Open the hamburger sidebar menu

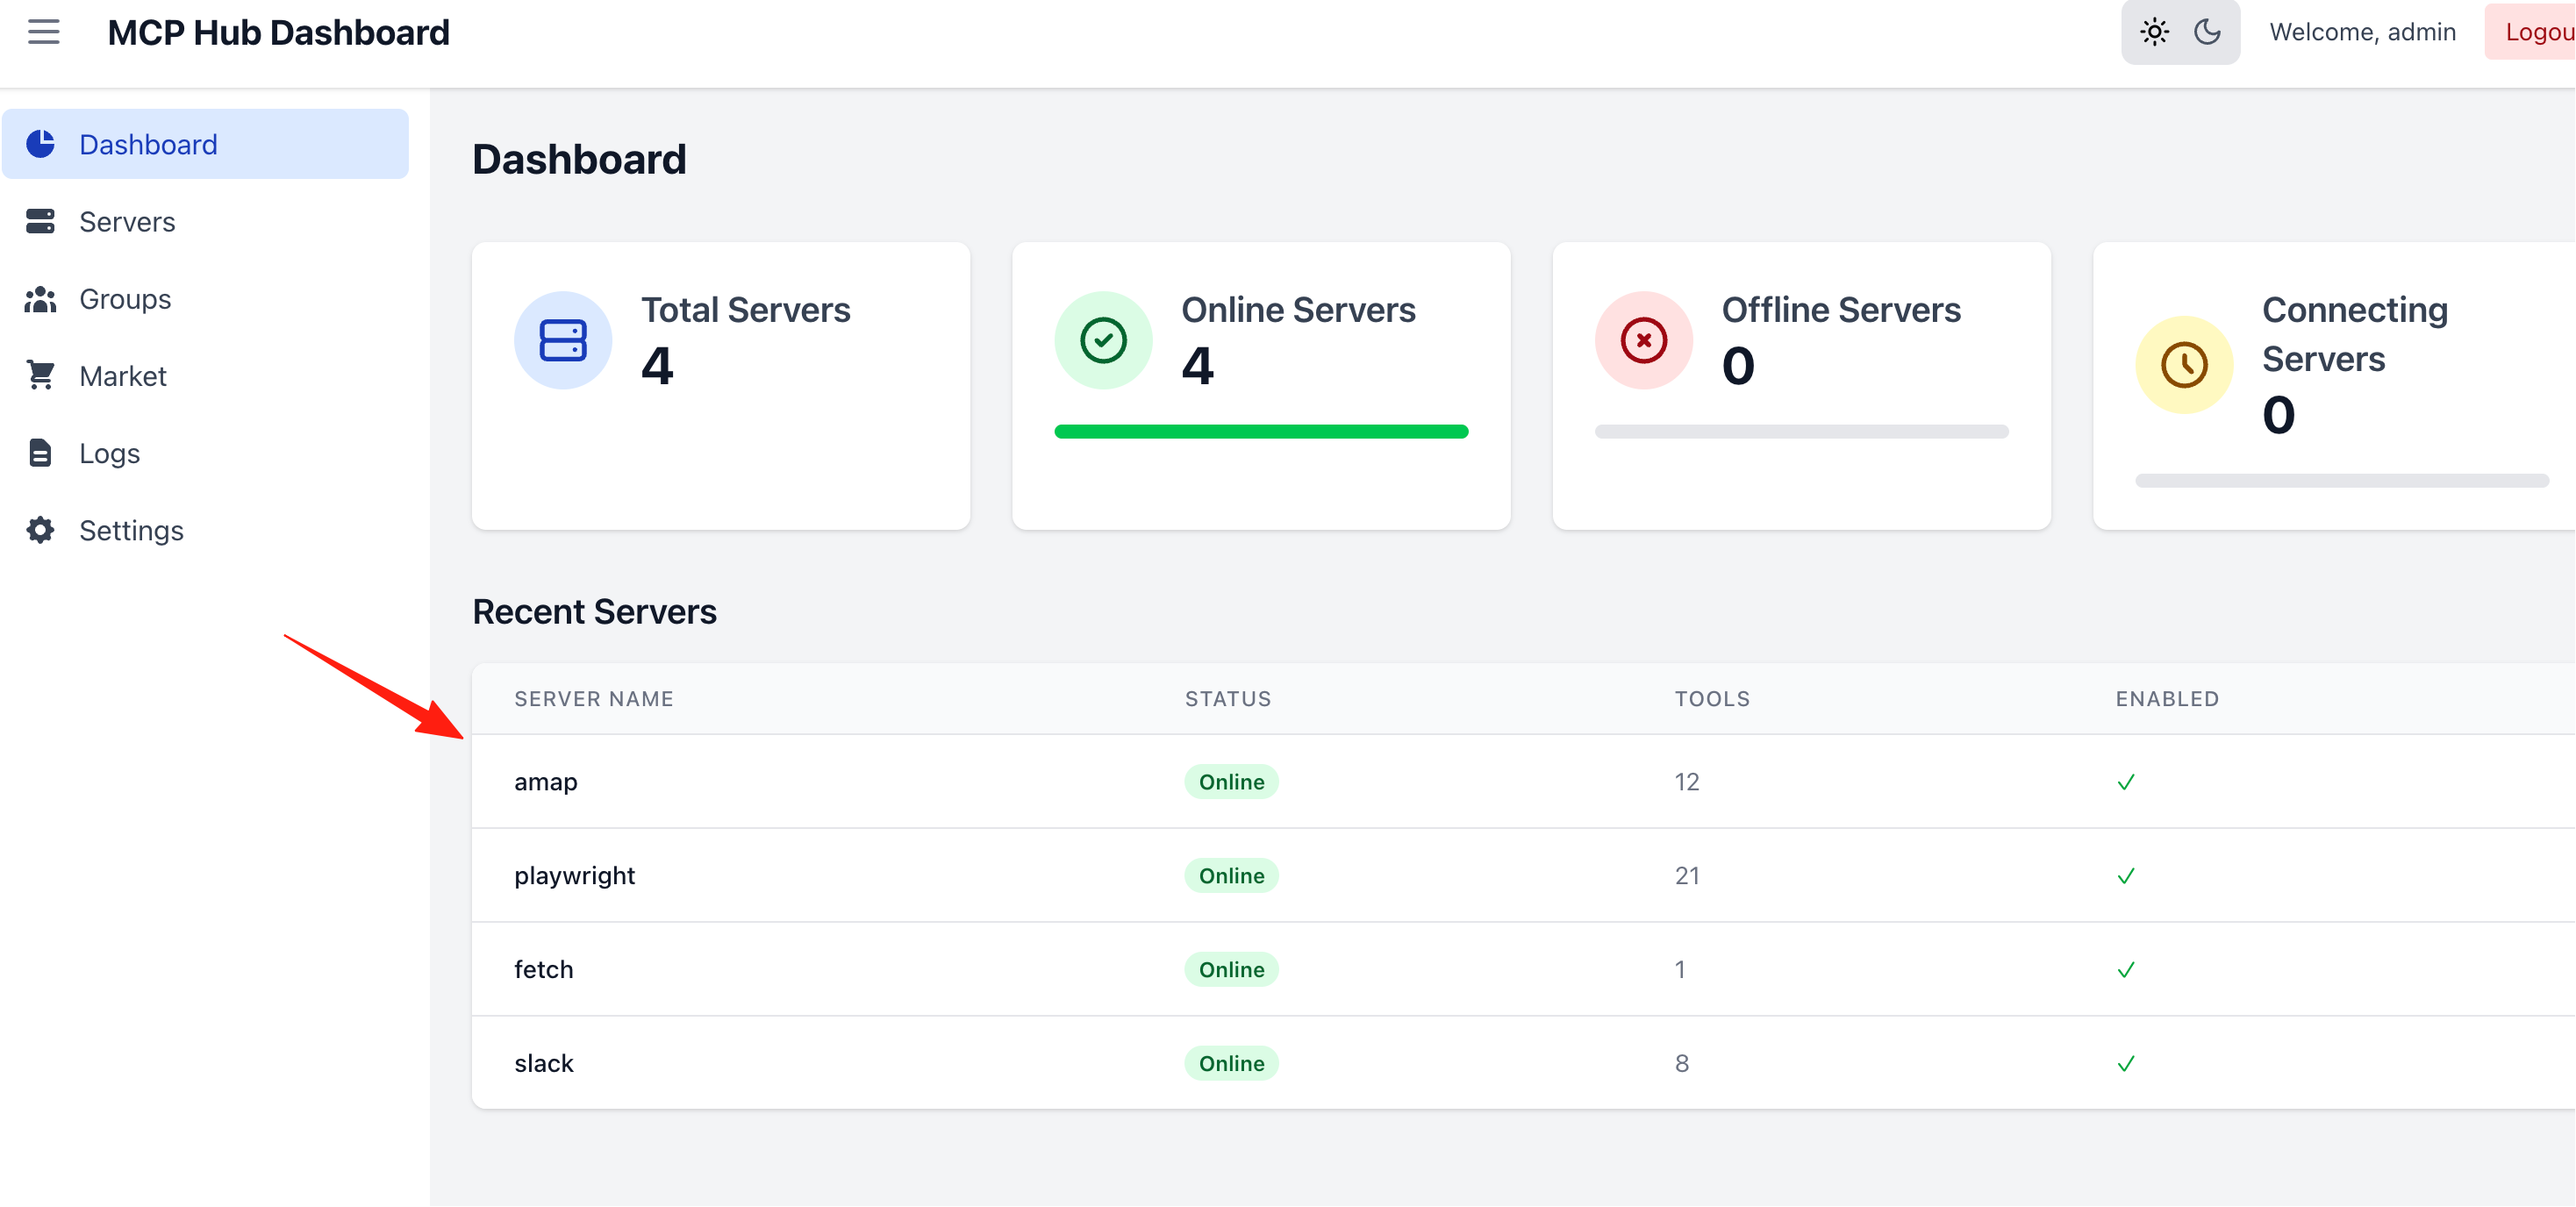point(43,32)
